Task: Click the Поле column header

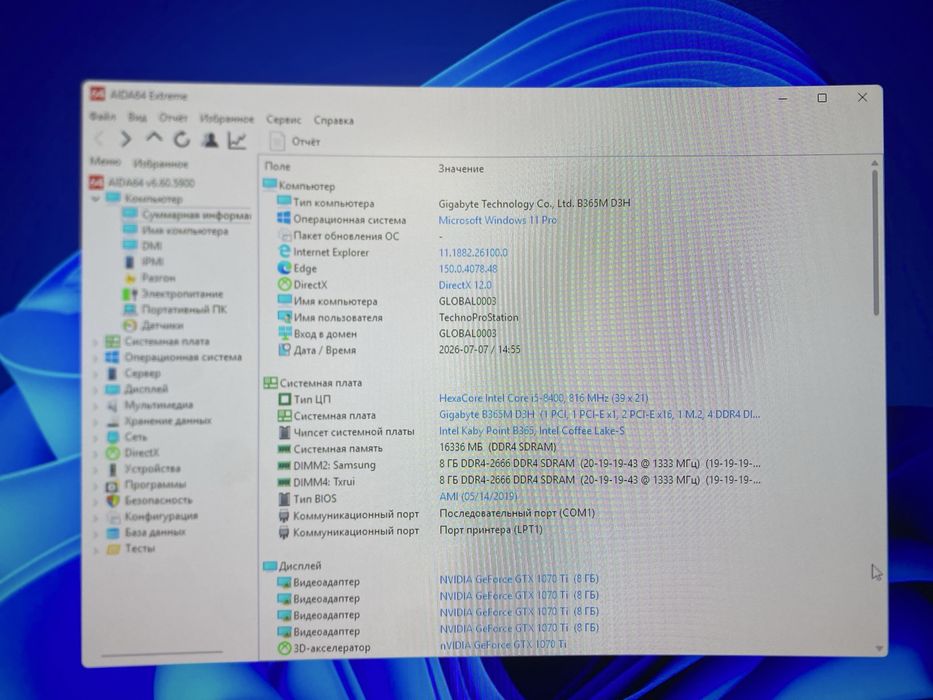Action: point(277,167)
